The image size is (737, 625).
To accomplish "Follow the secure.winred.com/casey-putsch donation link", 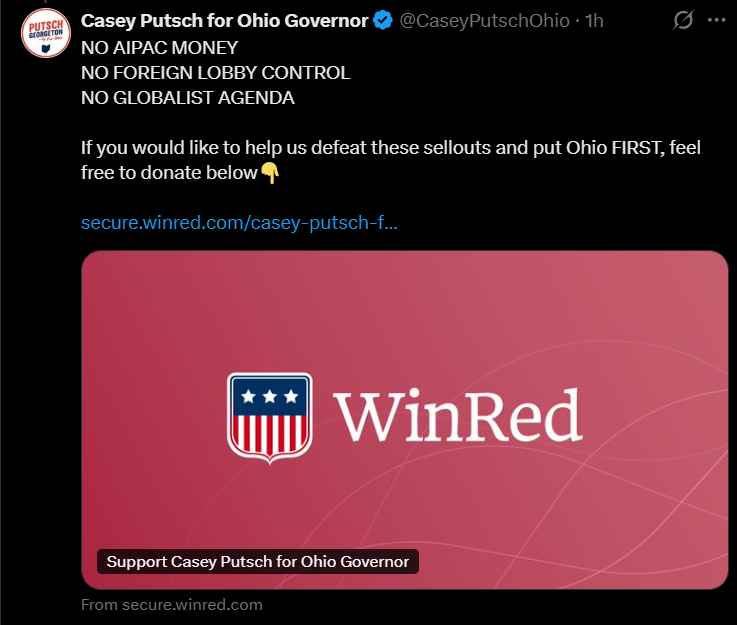I will click(x=239, y=222).
